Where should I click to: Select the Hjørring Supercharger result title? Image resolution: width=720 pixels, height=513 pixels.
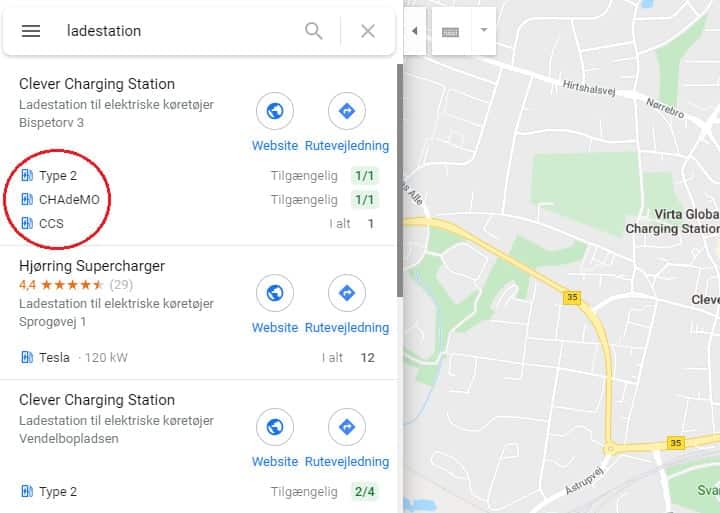pos(92,266)
